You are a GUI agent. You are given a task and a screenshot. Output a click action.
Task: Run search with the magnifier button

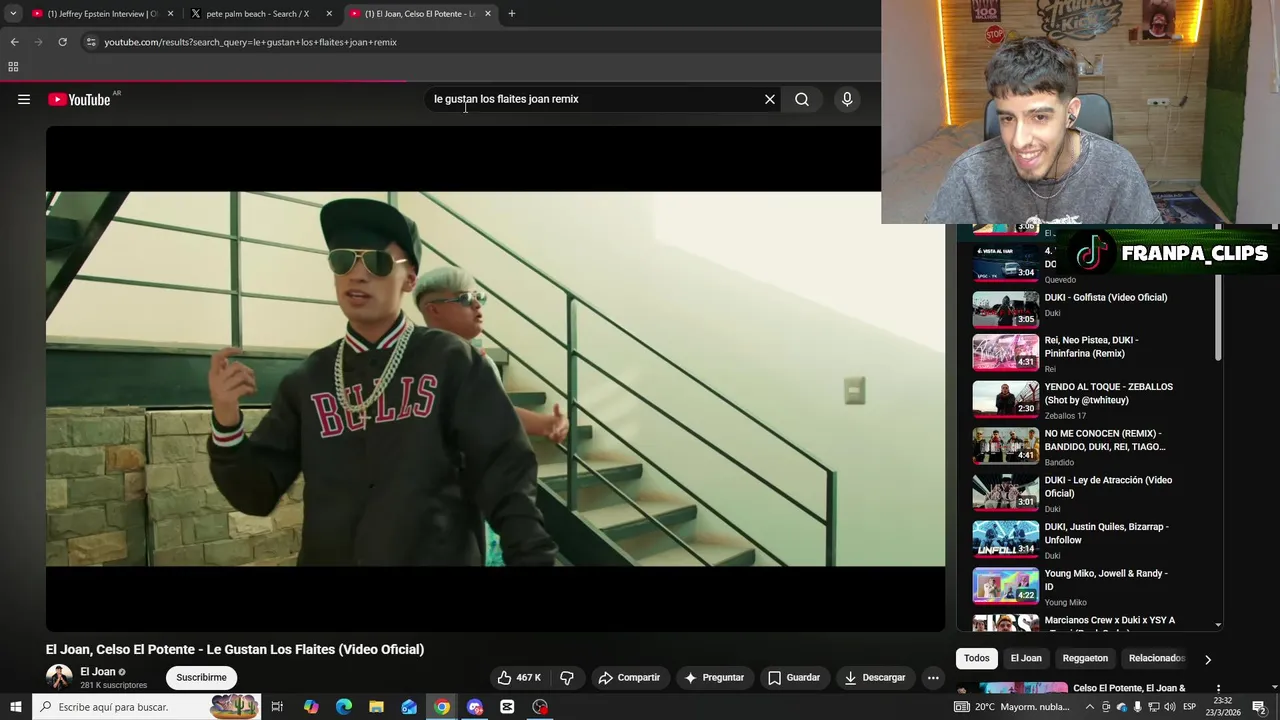(802, 99)
